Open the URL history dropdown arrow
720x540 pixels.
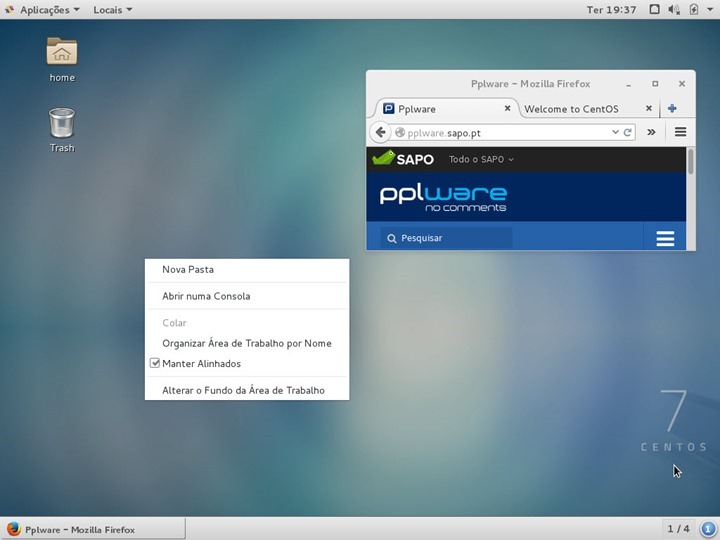(x=615, y=132)
